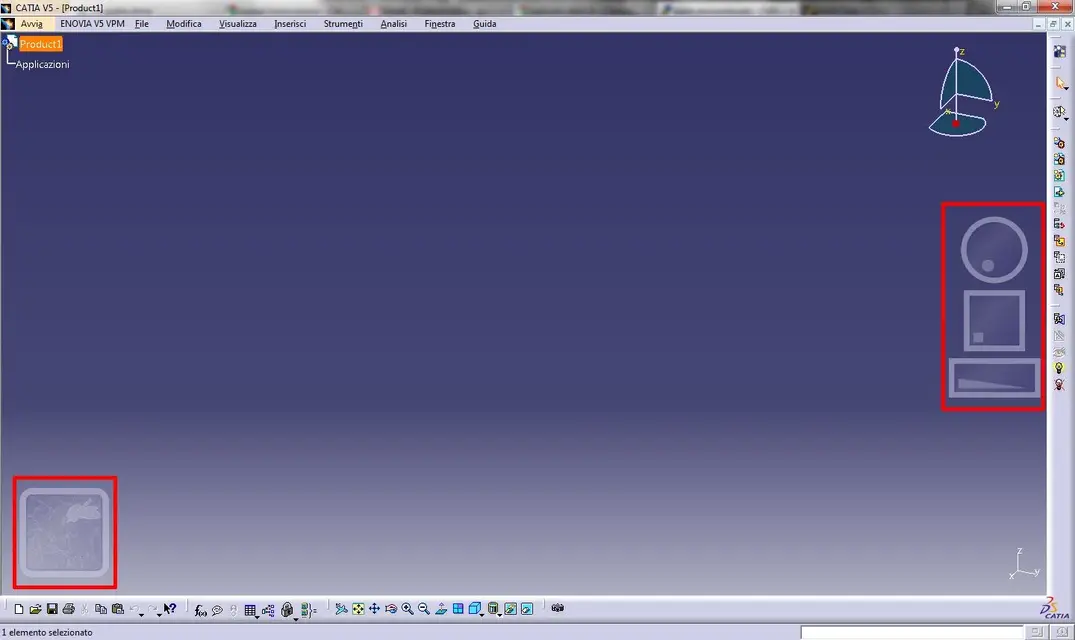Click the CATIA logo icon
The width and height of the screenshot is (1075, 640).
(1054, 608)
